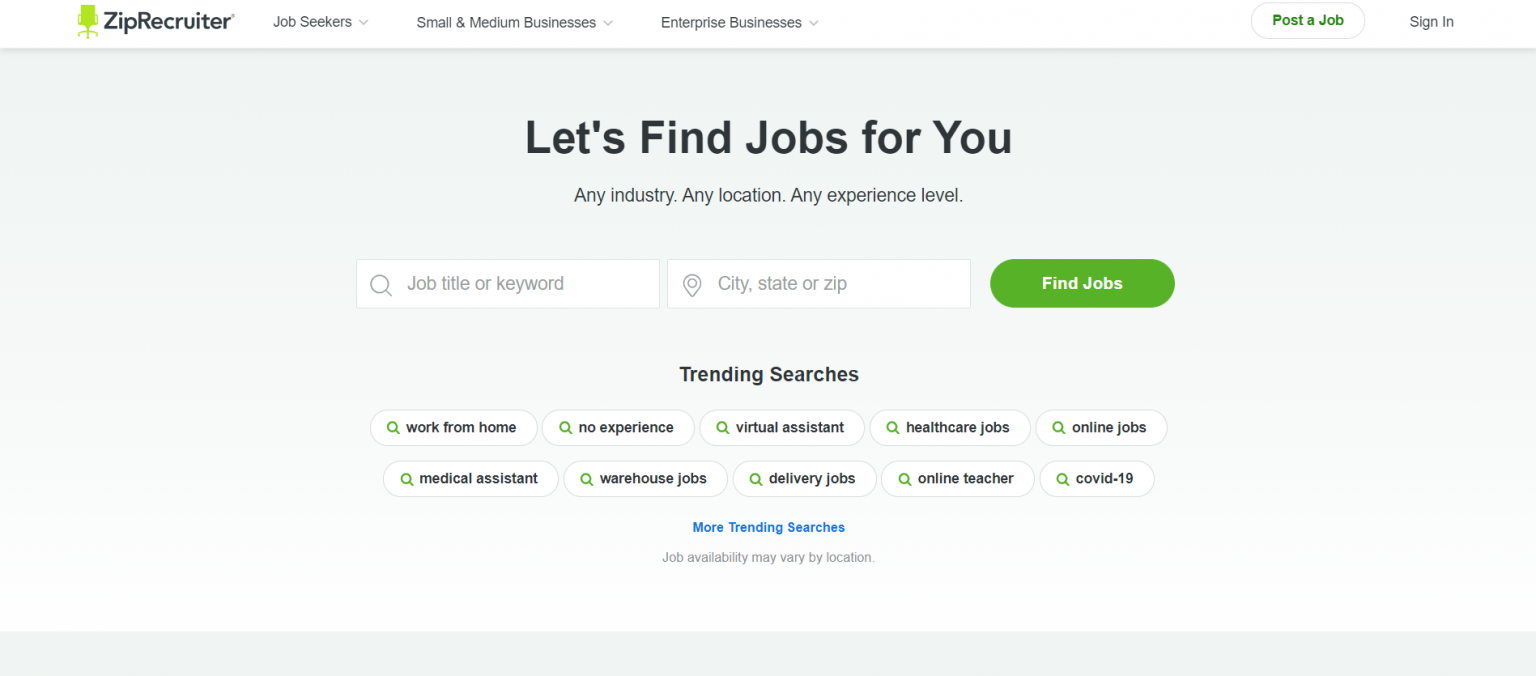The height and width of the screenshot is (676, 1536).
Task: Click the magnifier icon in the keyword field
Action: click(381, 284)
